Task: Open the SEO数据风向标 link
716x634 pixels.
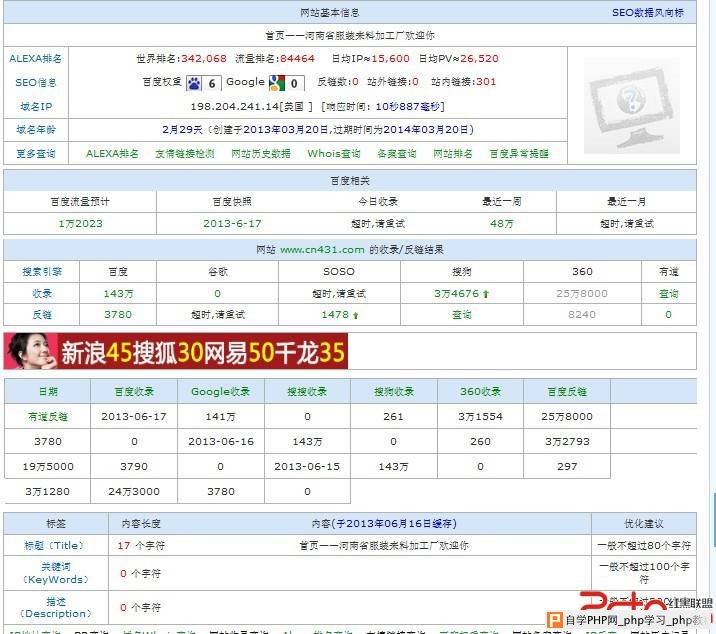Action: pyautogui.click(x=648, y=13)
